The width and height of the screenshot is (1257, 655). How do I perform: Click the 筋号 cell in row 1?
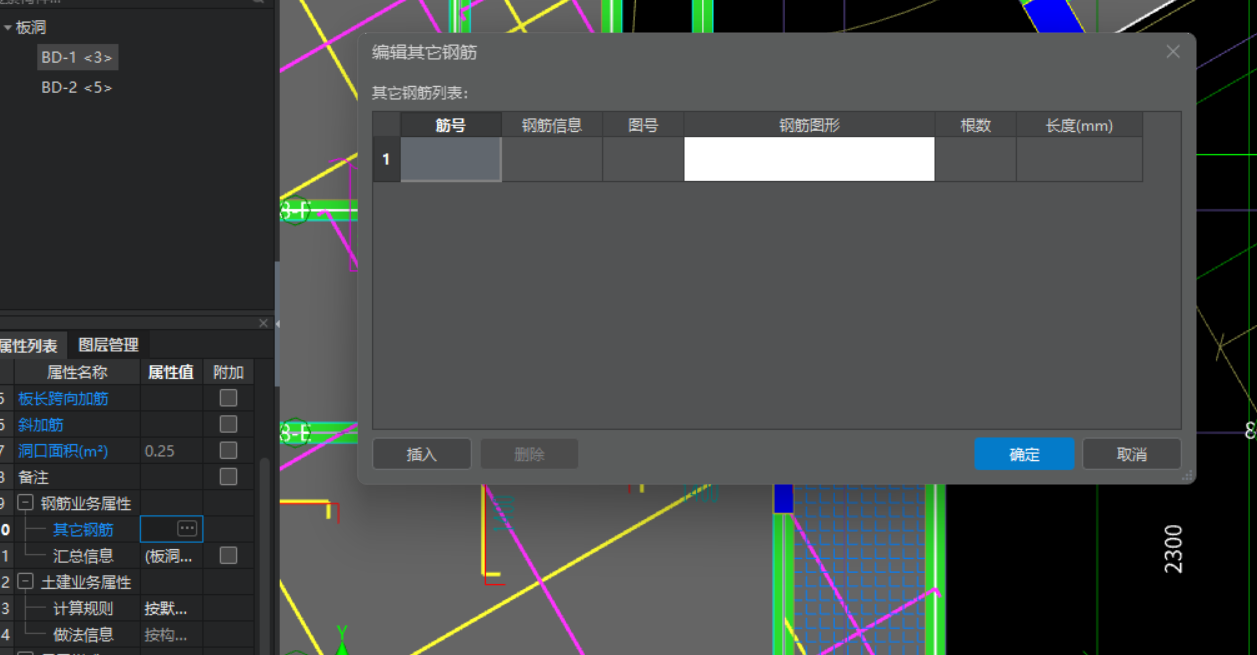(x=451, y=159)
